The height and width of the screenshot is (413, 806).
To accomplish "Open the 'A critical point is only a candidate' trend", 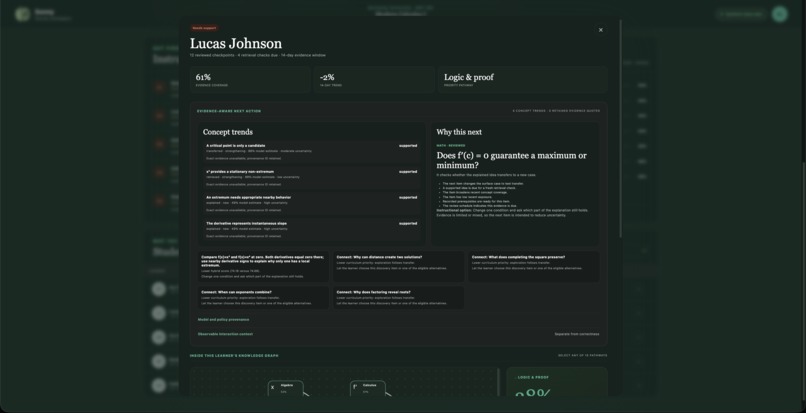I will click(x=312, y=152).
